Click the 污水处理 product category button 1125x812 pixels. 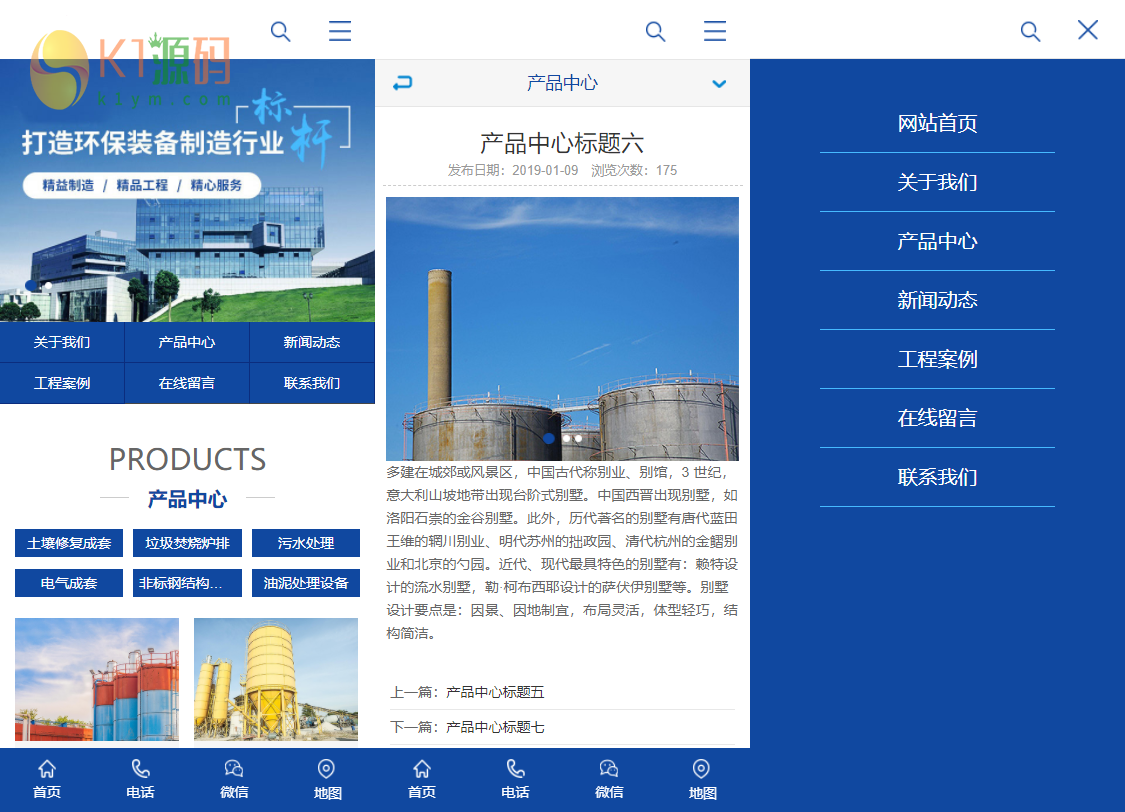point(306,543)
